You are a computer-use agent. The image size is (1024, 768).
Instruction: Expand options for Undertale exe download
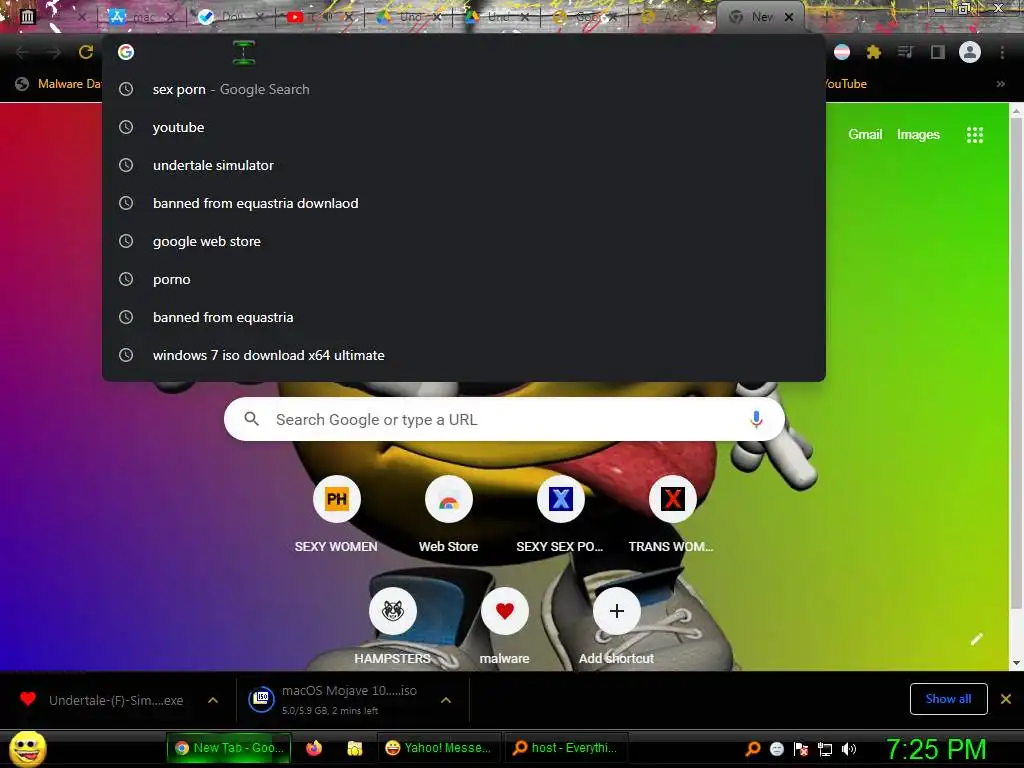[x=213, y=700]
